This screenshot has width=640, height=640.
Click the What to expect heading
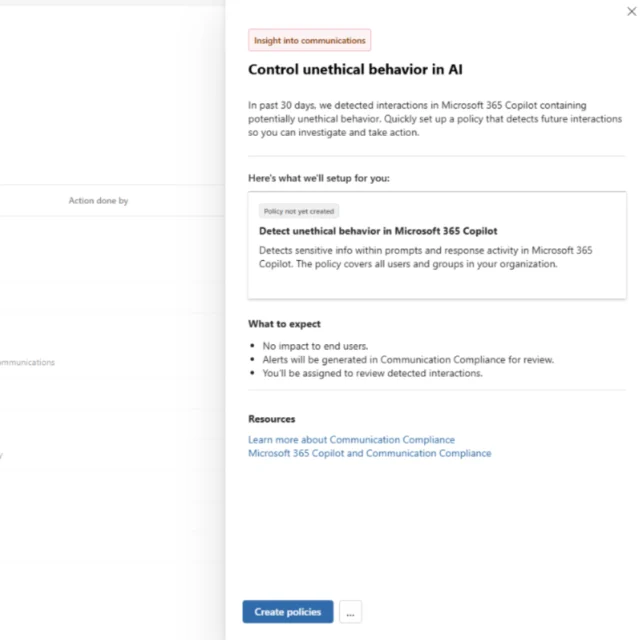[284, 324]
